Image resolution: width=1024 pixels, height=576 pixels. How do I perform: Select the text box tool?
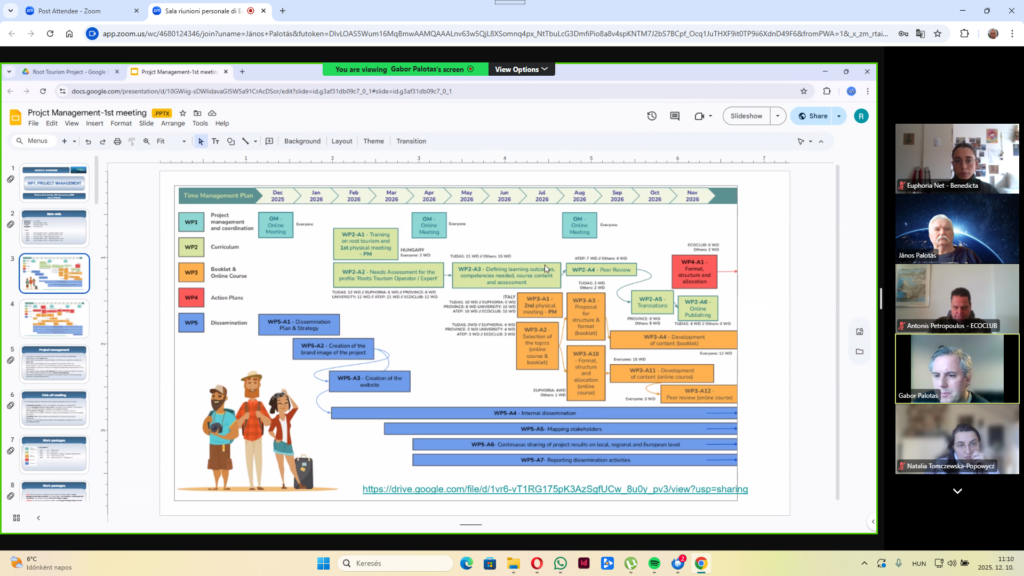click(x=215, y=141)
